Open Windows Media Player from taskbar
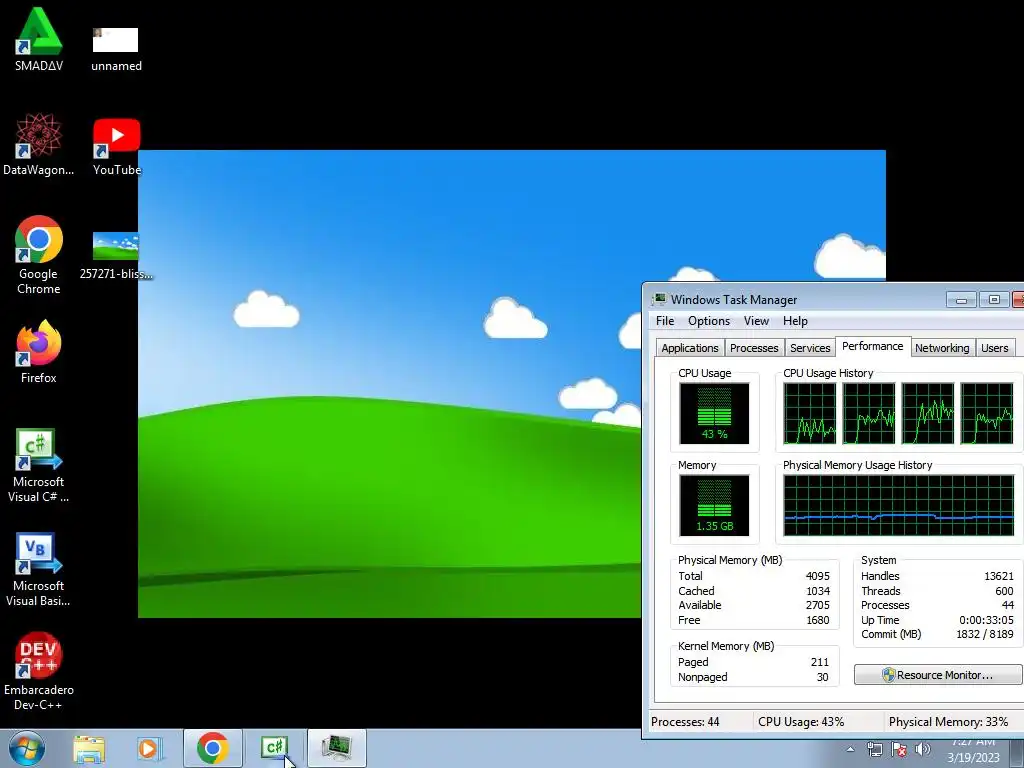Viewport: 1024px width, 768px height. (x=150, y=748)
